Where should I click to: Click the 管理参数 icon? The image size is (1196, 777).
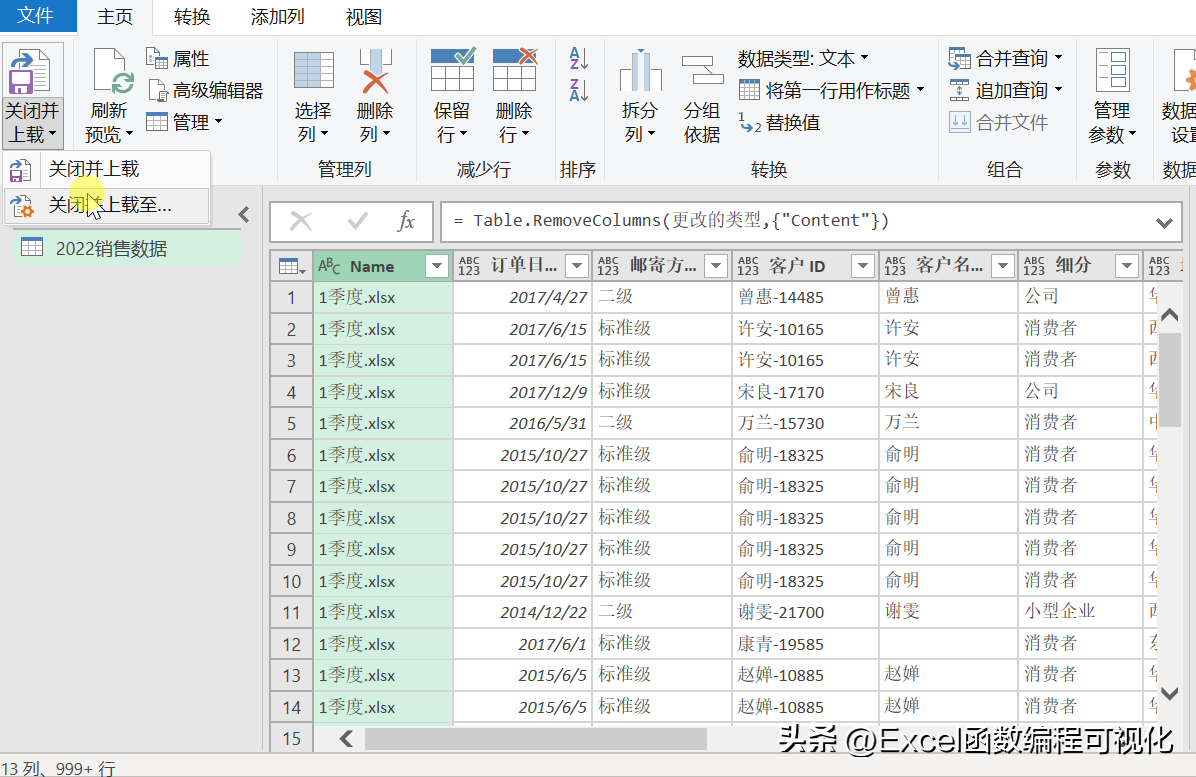pos(1112,70)
